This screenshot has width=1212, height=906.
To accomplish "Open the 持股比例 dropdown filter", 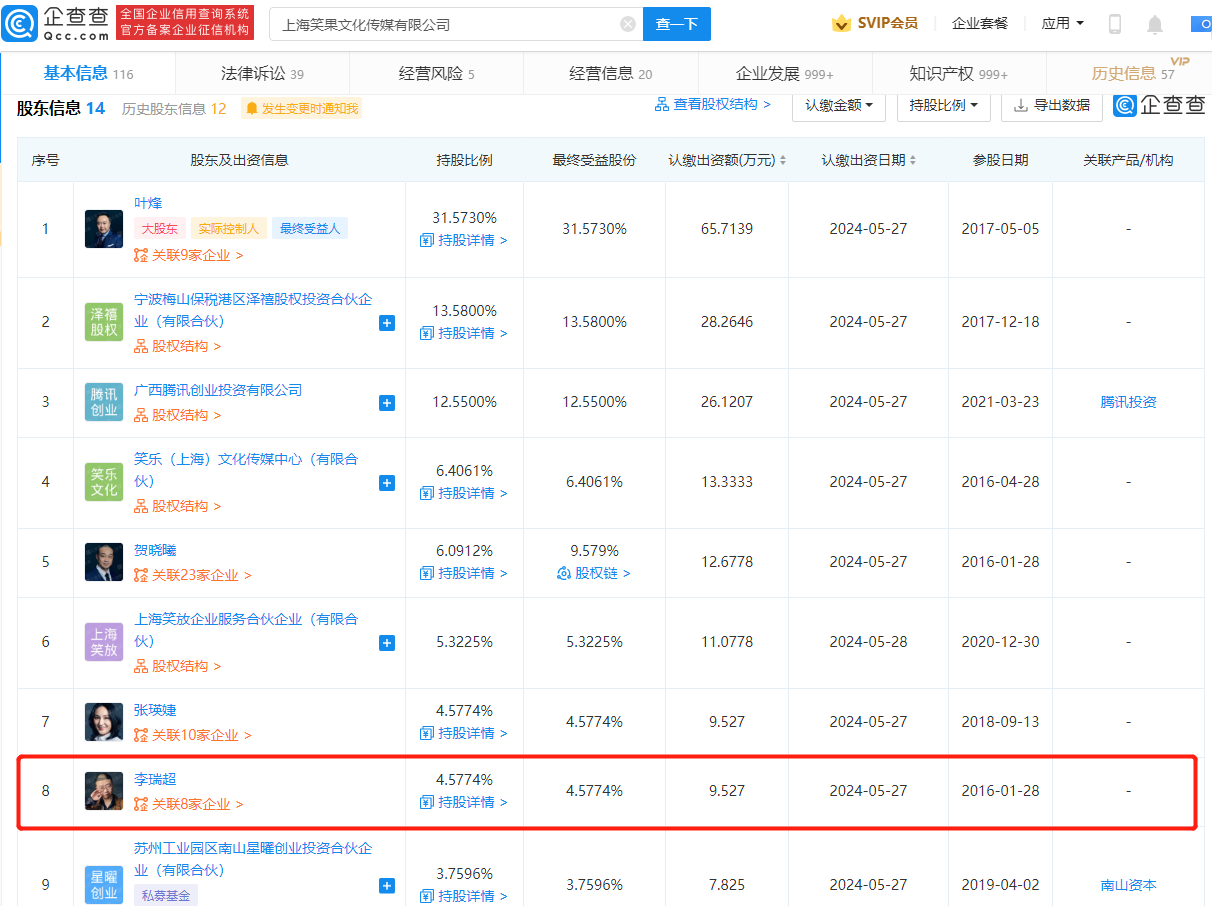I will click(x=943, y=105).
